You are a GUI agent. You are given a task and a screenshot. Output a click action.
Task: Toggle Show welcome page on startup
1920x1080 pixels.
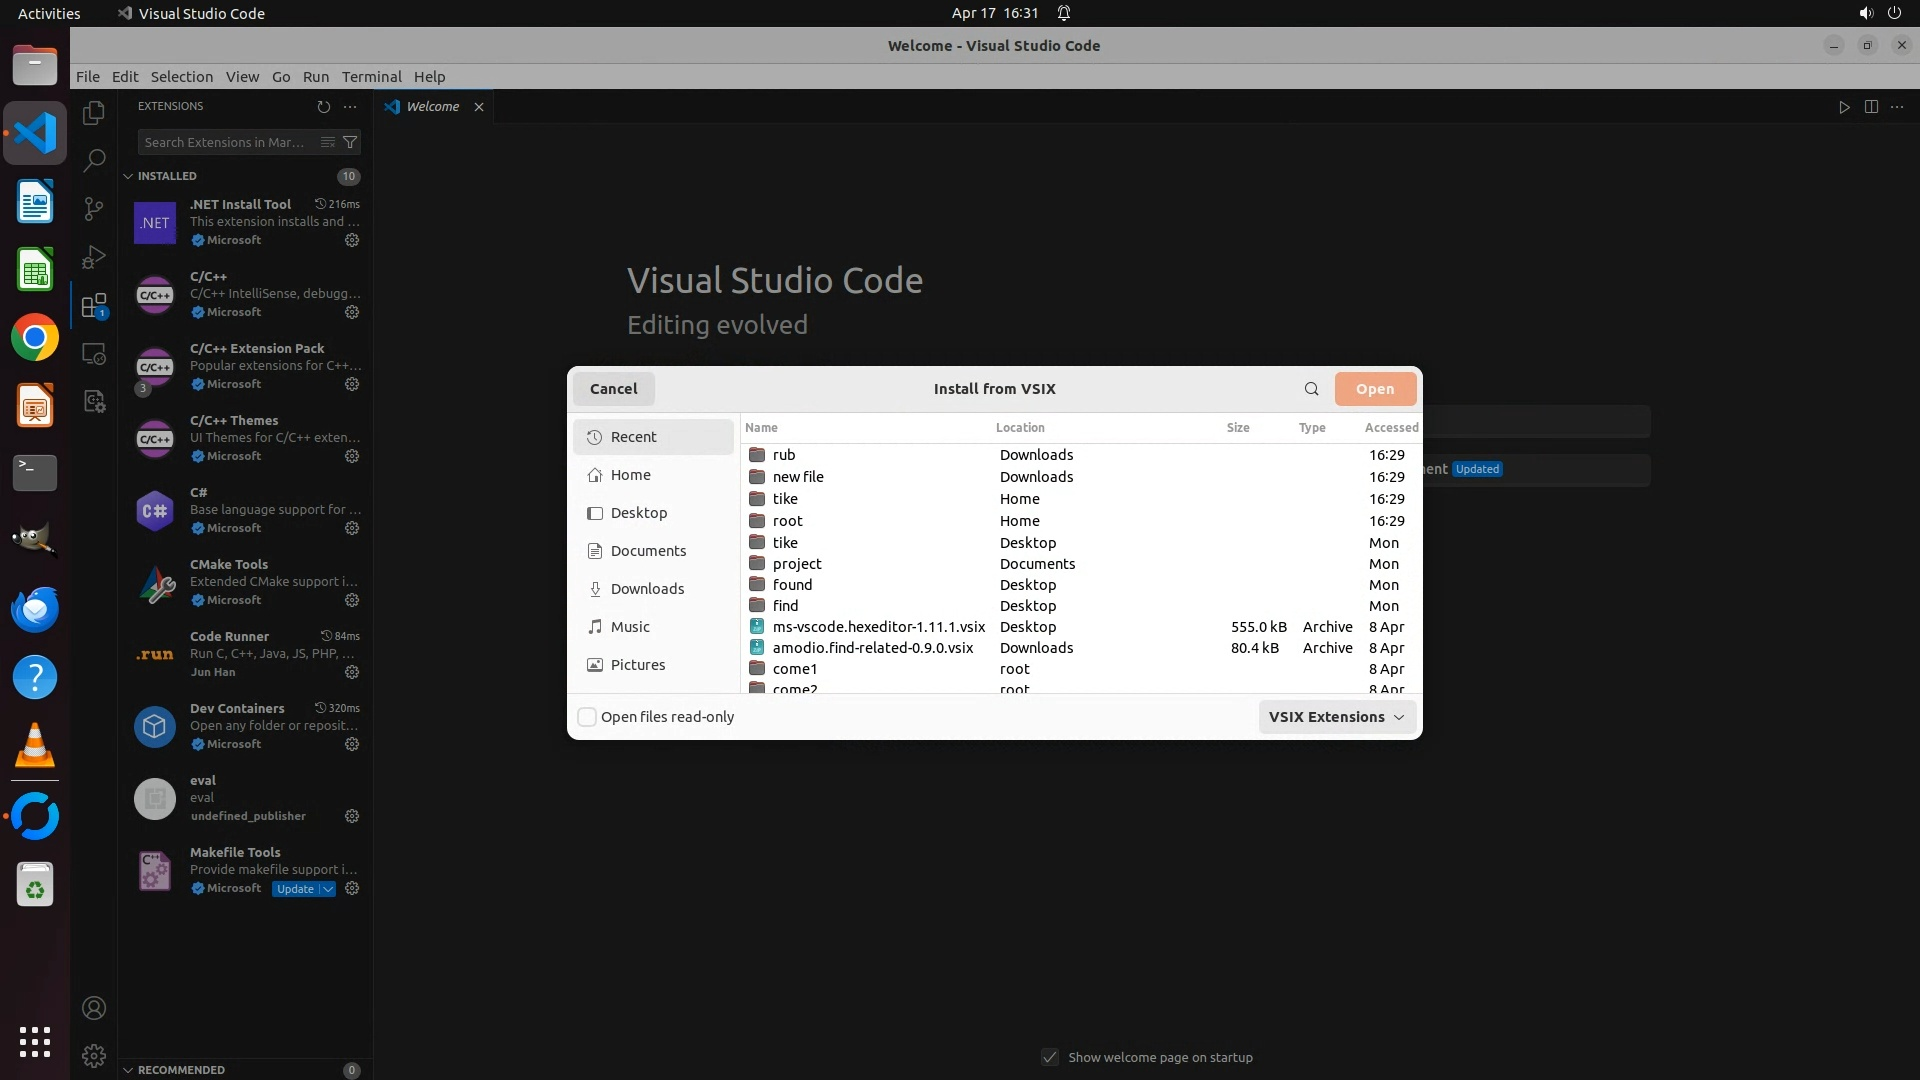point(1050,1057)
